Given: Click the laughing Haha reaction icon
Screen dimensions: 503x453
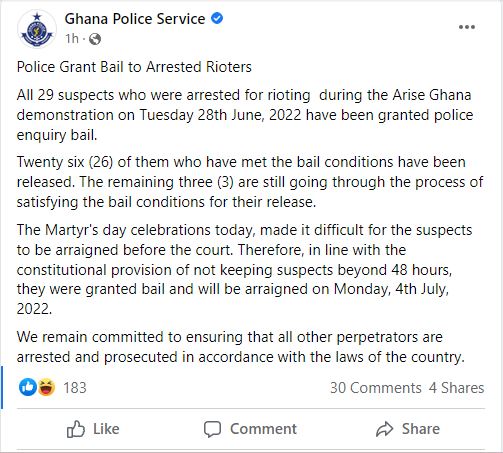Looking at the screenshot, I should tap(46, 387).
